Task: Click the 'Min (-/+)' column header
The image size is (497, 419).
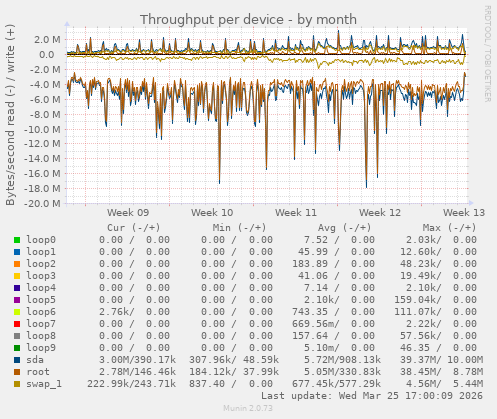Action: (240, 228)
